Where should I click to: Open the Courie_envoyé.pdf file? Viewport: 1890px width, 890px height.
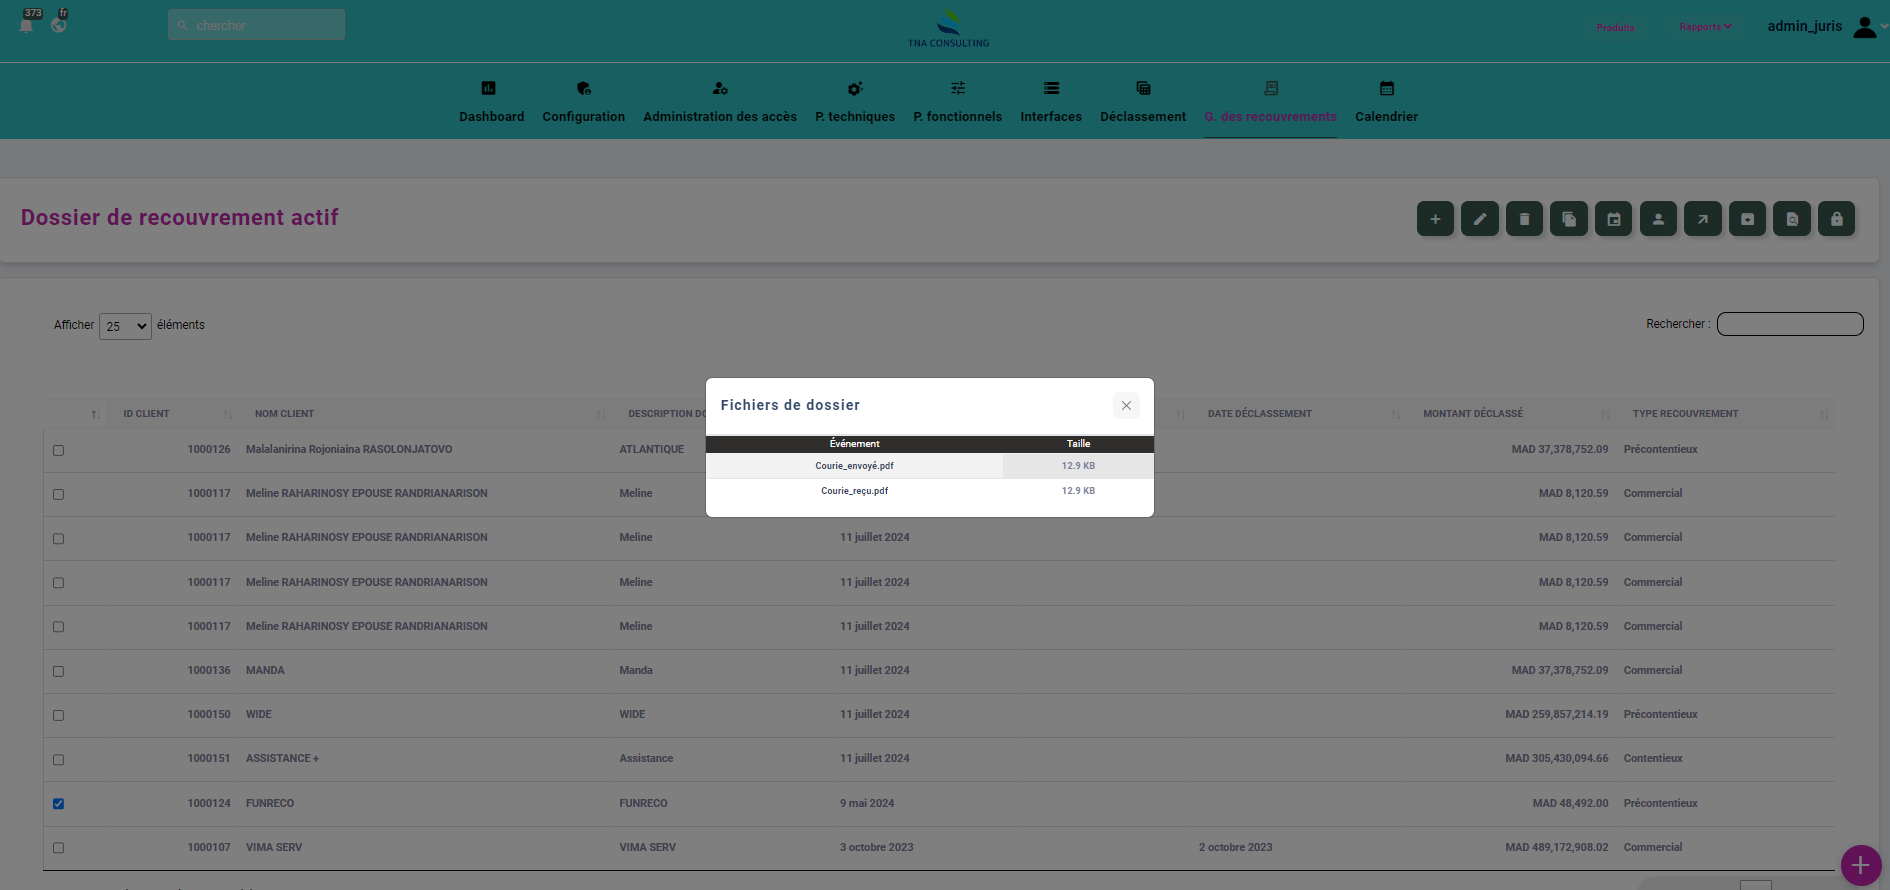[x=854, y=466]
